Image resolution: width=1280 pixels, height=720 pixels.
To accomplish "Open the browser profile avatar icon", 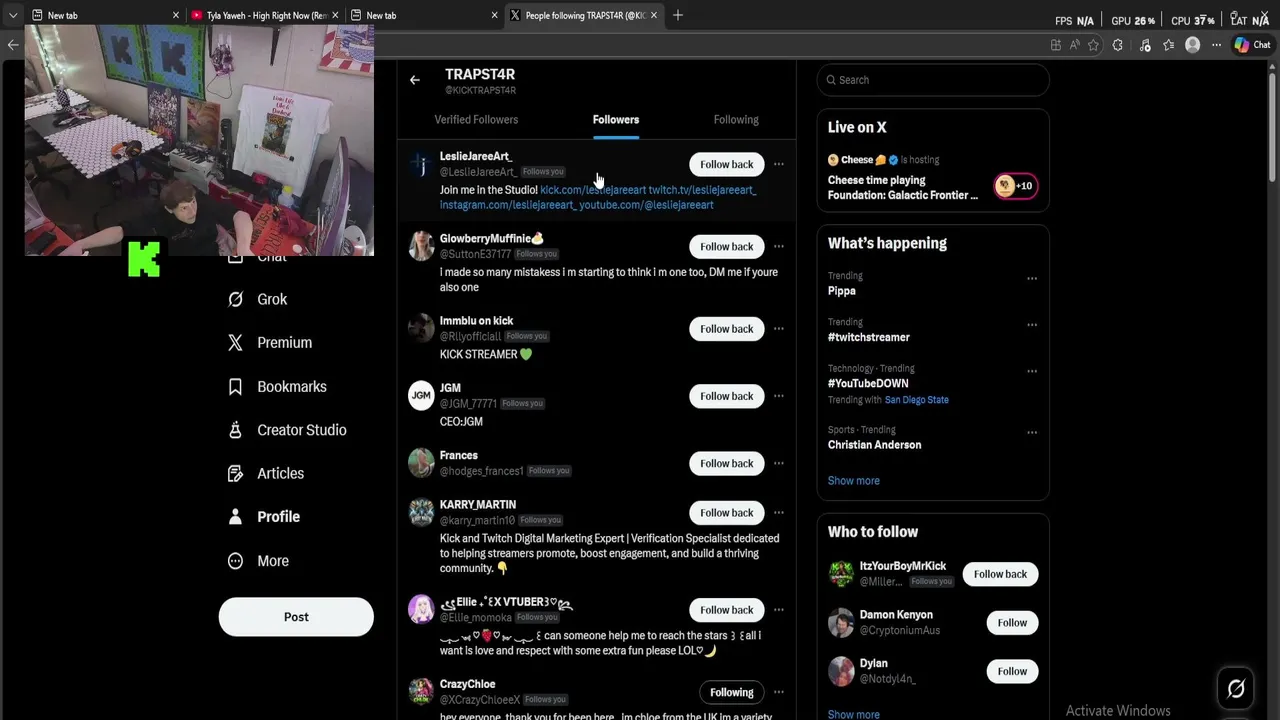I will coord(1192,45).
